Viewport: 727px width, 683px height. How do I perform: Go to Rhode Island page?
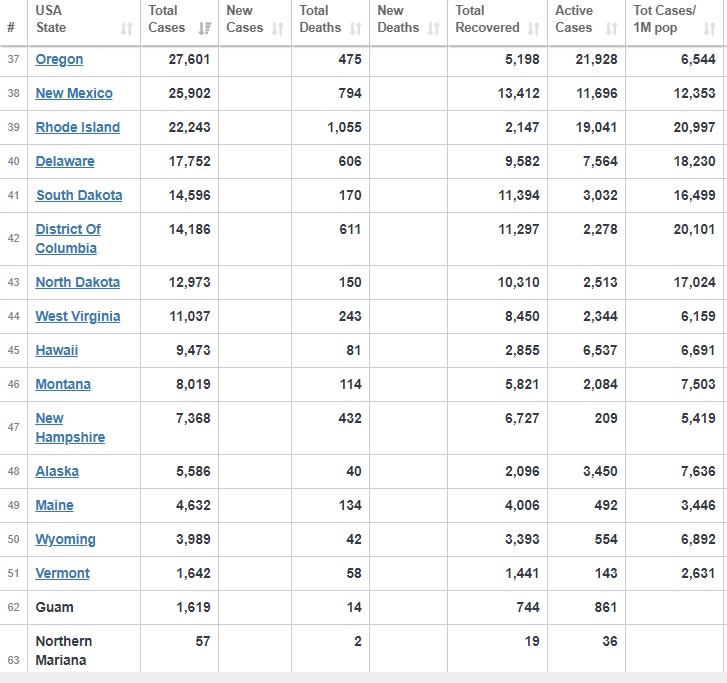[x=77, y=127]
